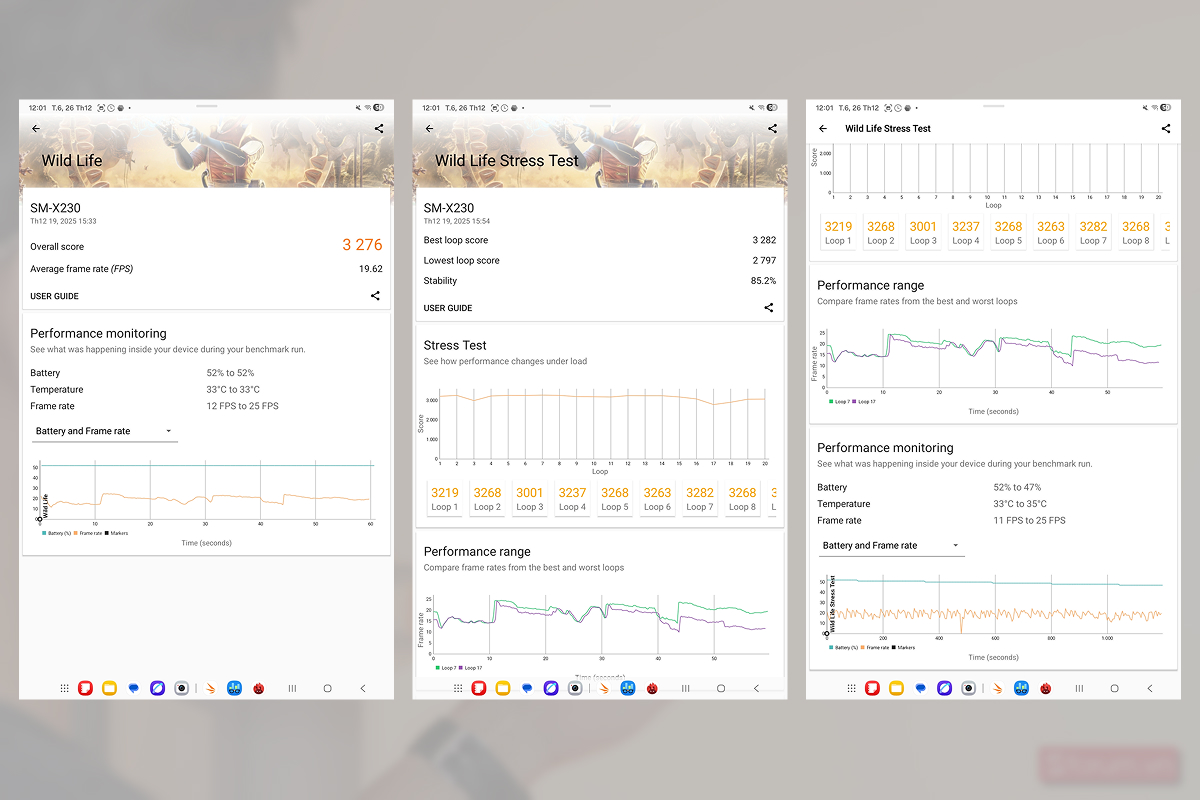
Task: Open Battery and Frame rate dropdown on right screen
Action: click(891, 545)
